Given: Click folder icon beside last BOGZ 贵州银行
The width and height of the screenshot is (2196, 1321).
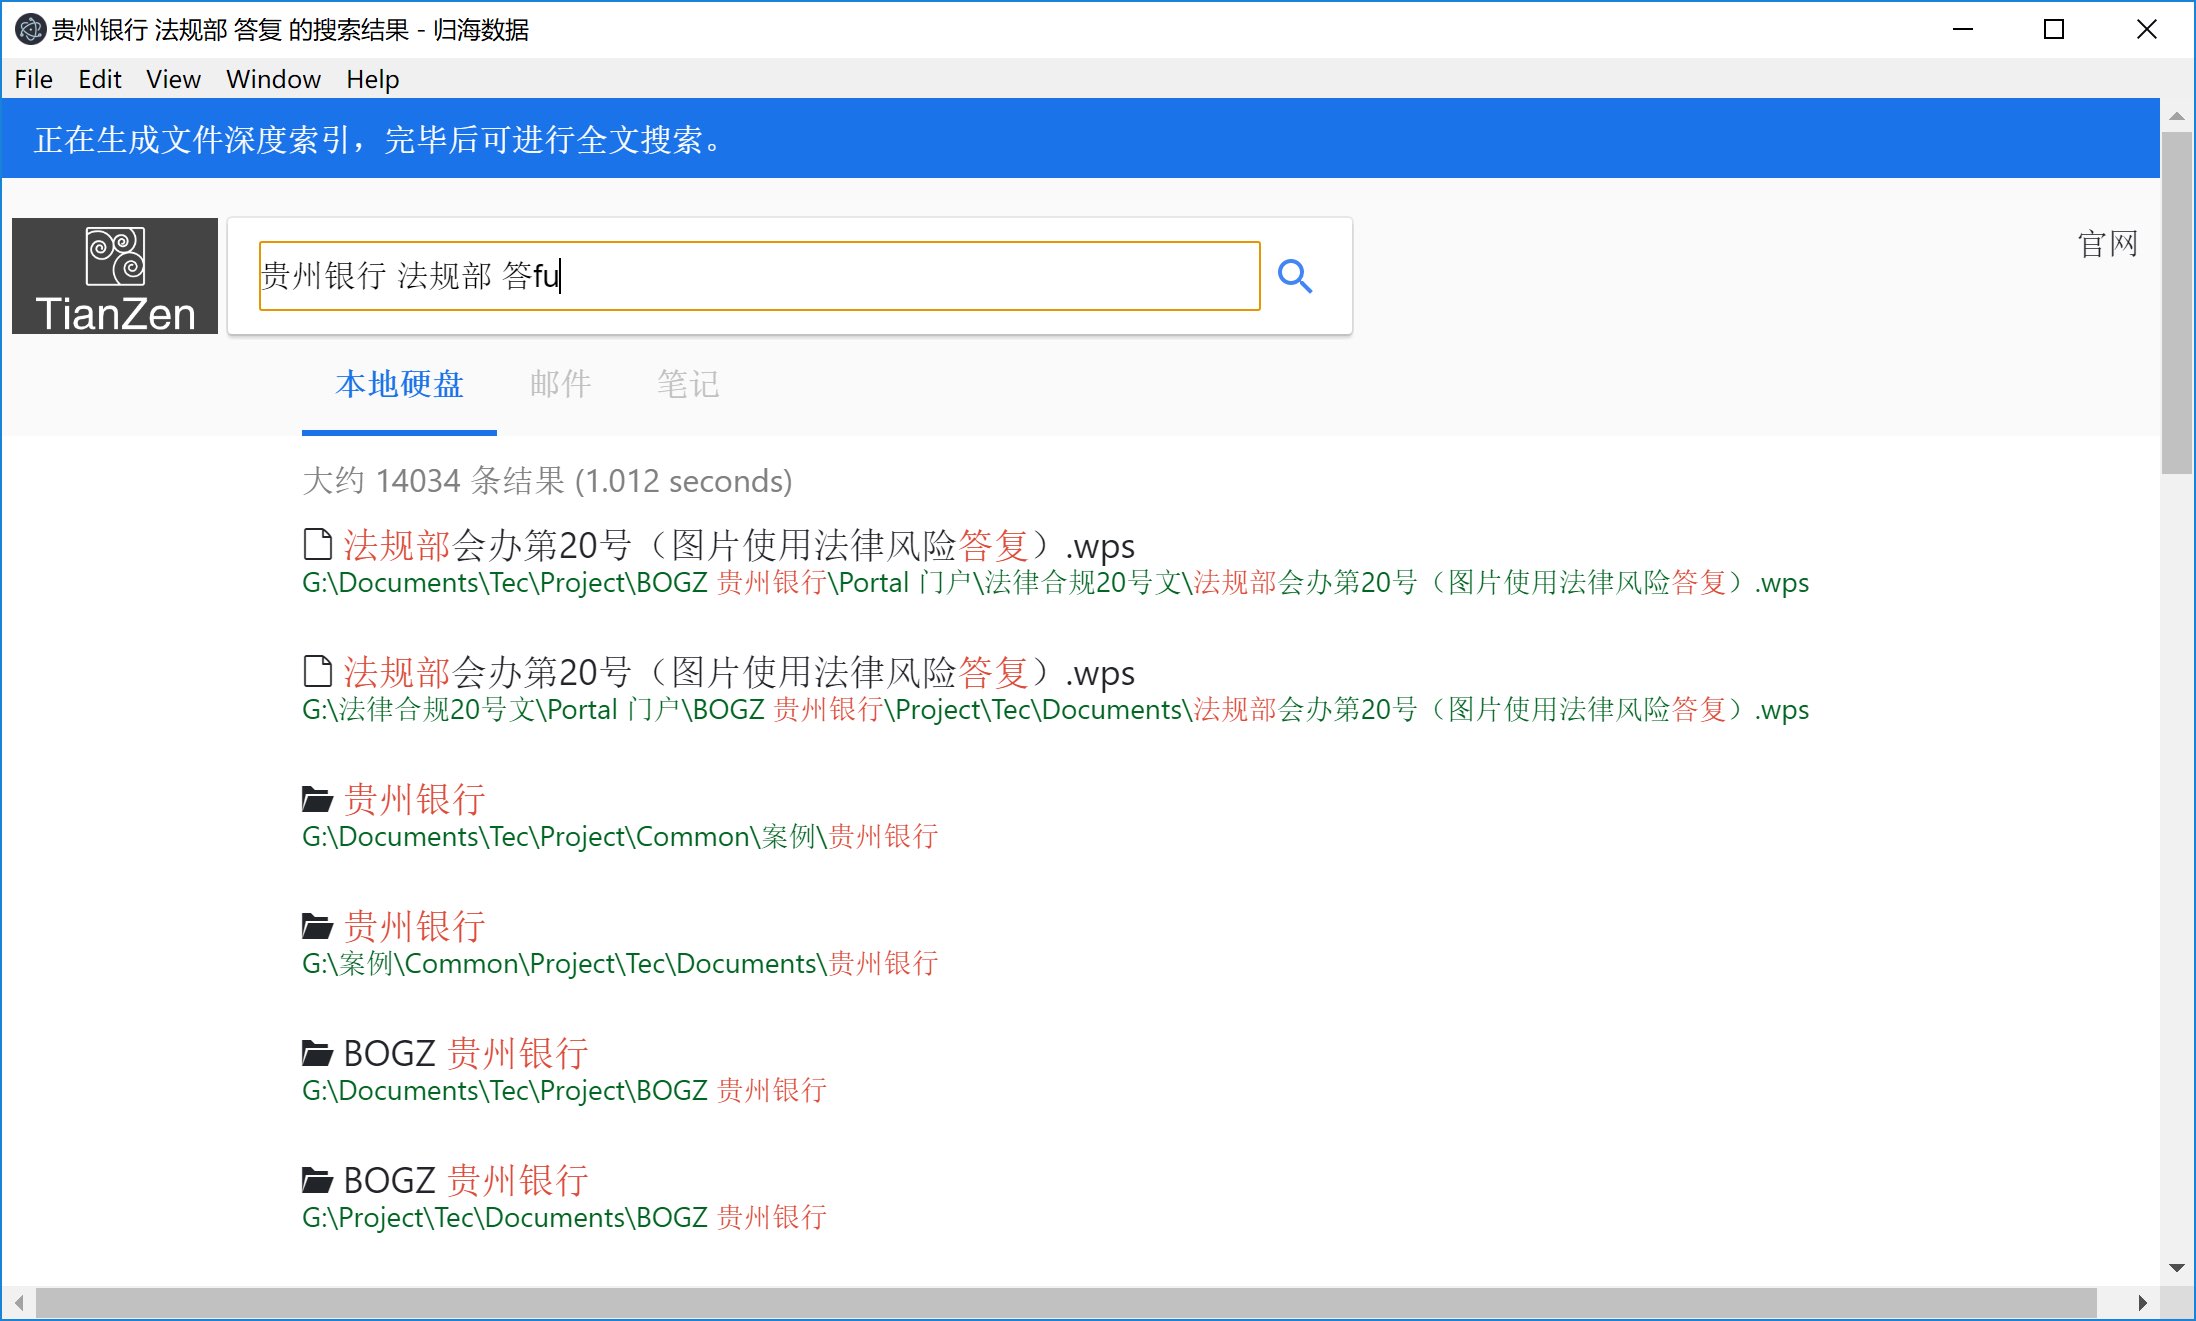Looking at the screenshot, I should point(317,1180).
